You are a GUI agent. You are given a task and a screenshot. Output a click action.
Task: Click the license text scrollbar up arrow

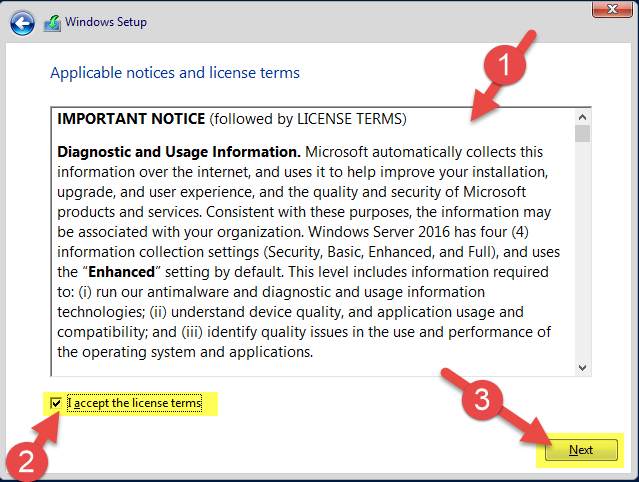point(582,117)
